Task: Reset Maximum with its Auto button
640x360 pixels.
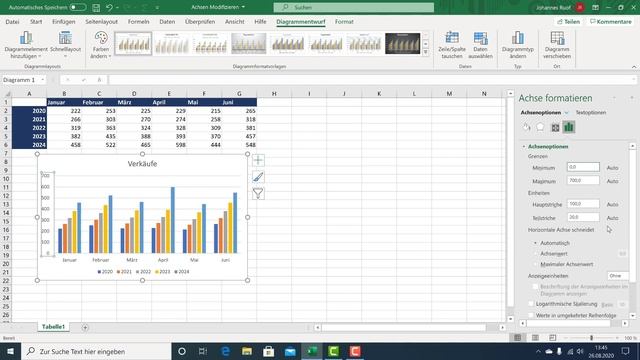Action: tap(612, 181)
